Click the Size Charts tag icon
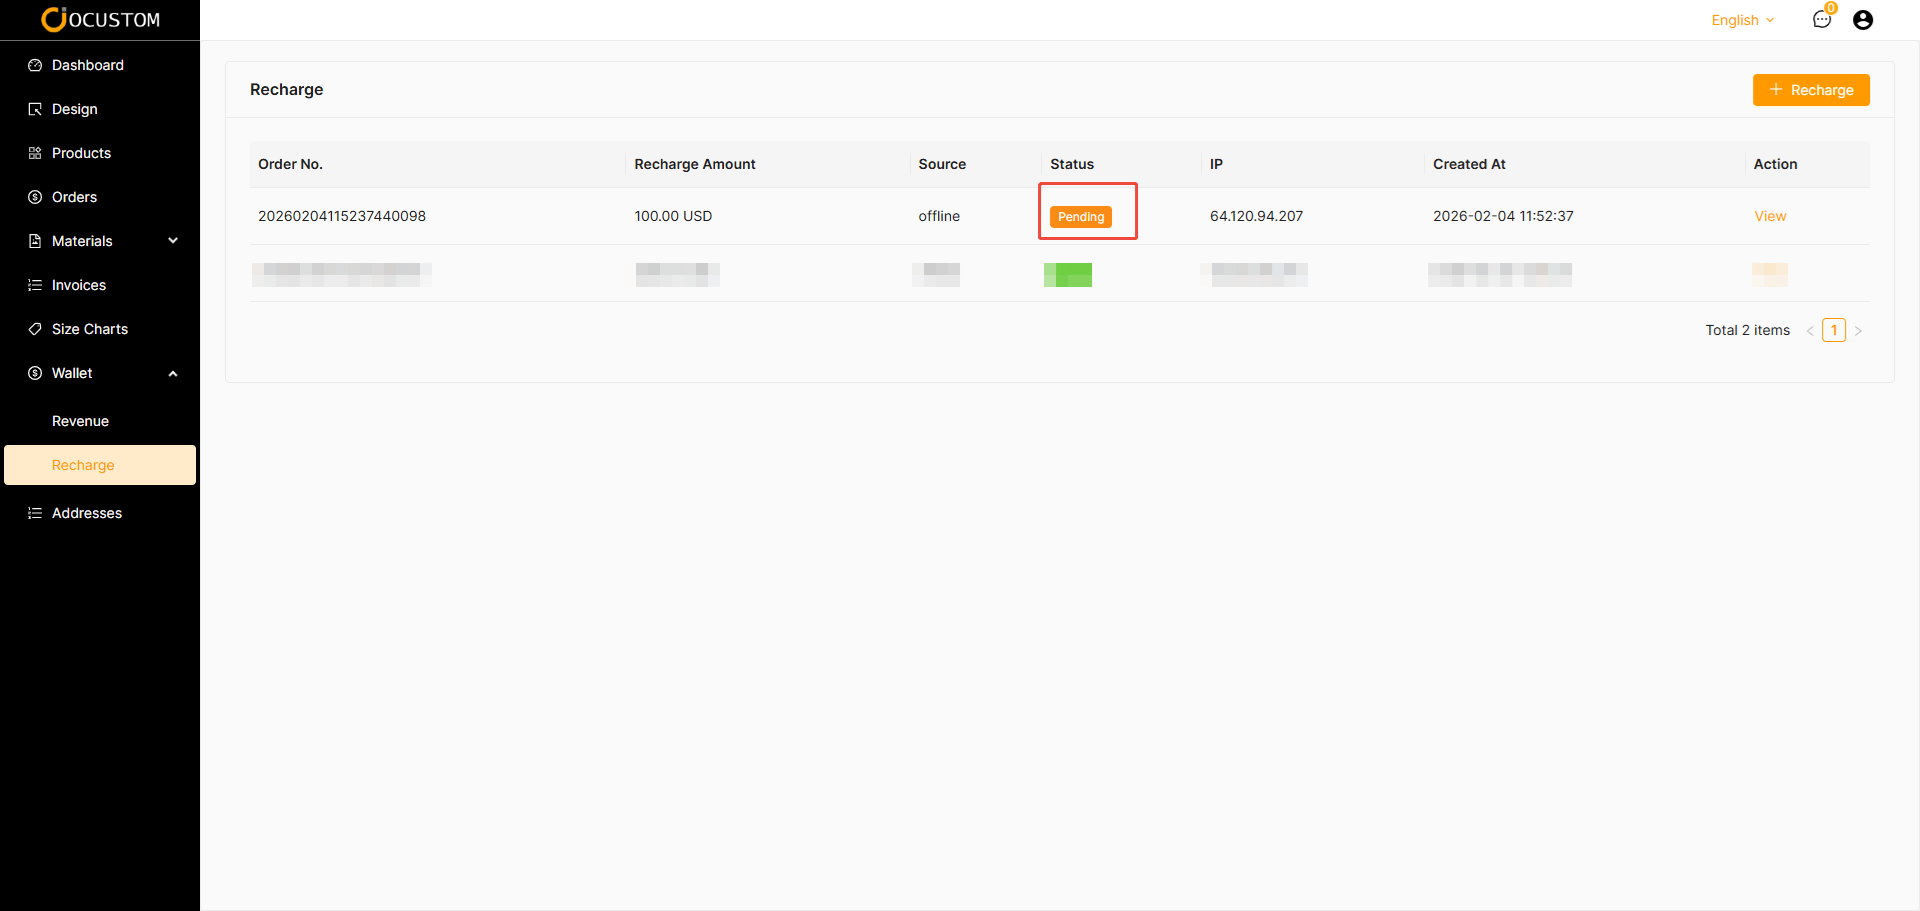 [x=35, y=329]
